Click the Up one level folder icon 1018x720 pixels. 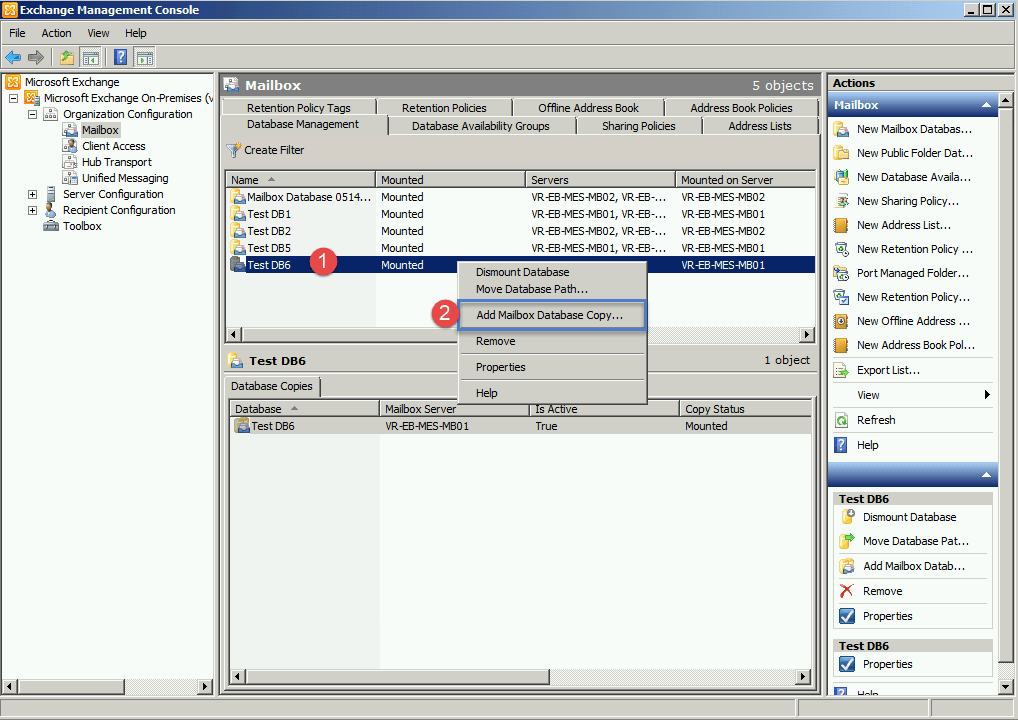tap(67, 57)
